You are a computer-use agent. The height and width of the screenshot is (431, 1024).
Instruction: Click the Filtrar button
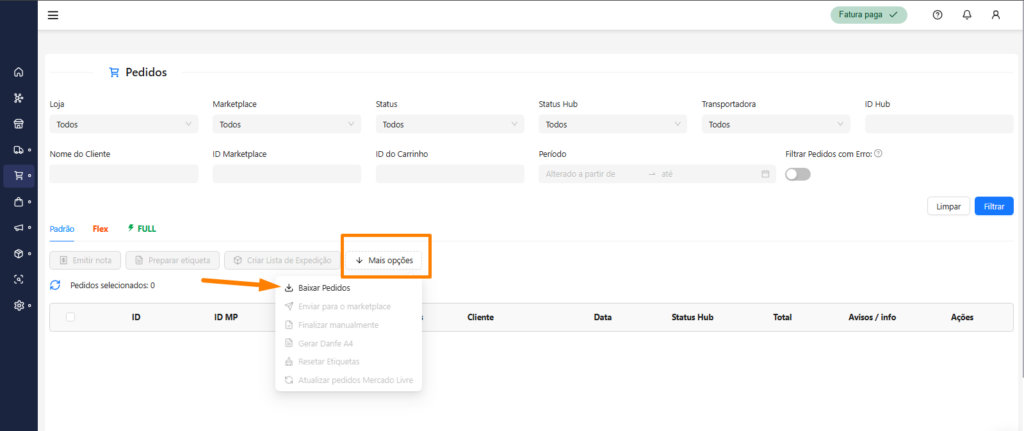pos(994,206)
